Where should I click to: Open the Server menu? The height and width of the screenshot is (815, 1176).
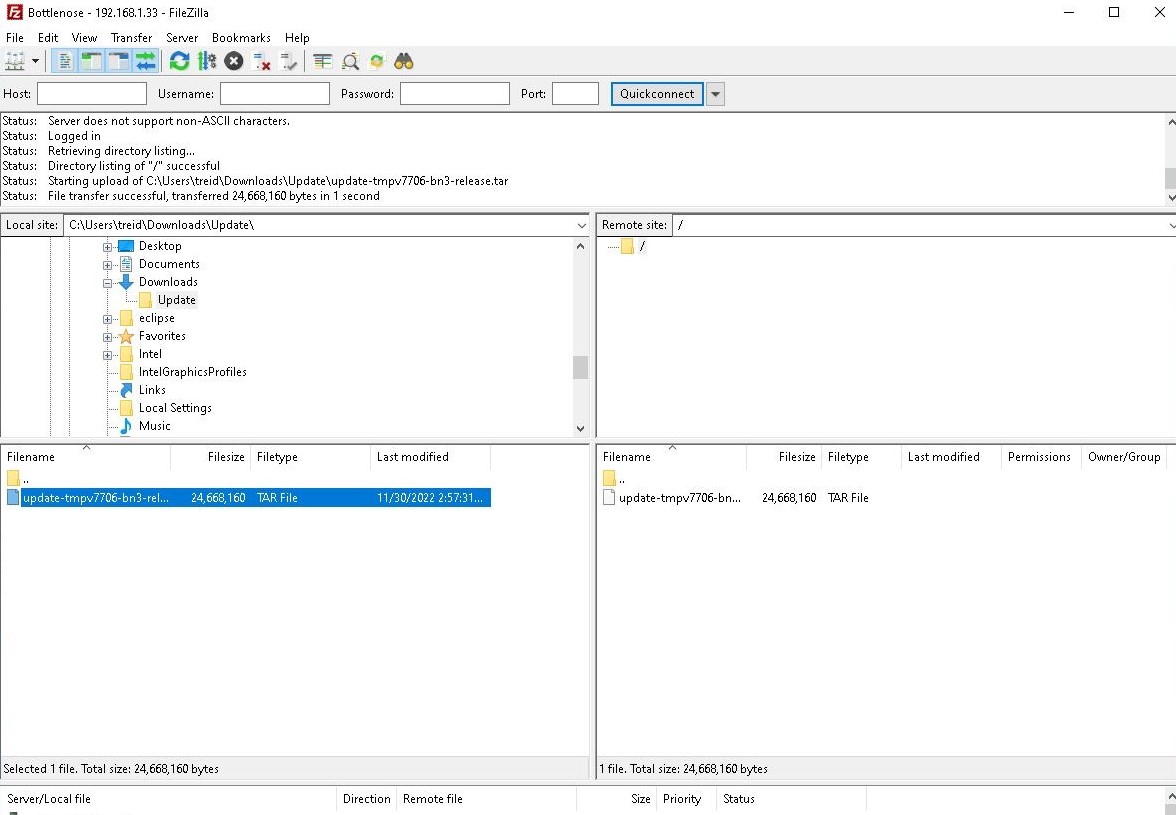182,37
